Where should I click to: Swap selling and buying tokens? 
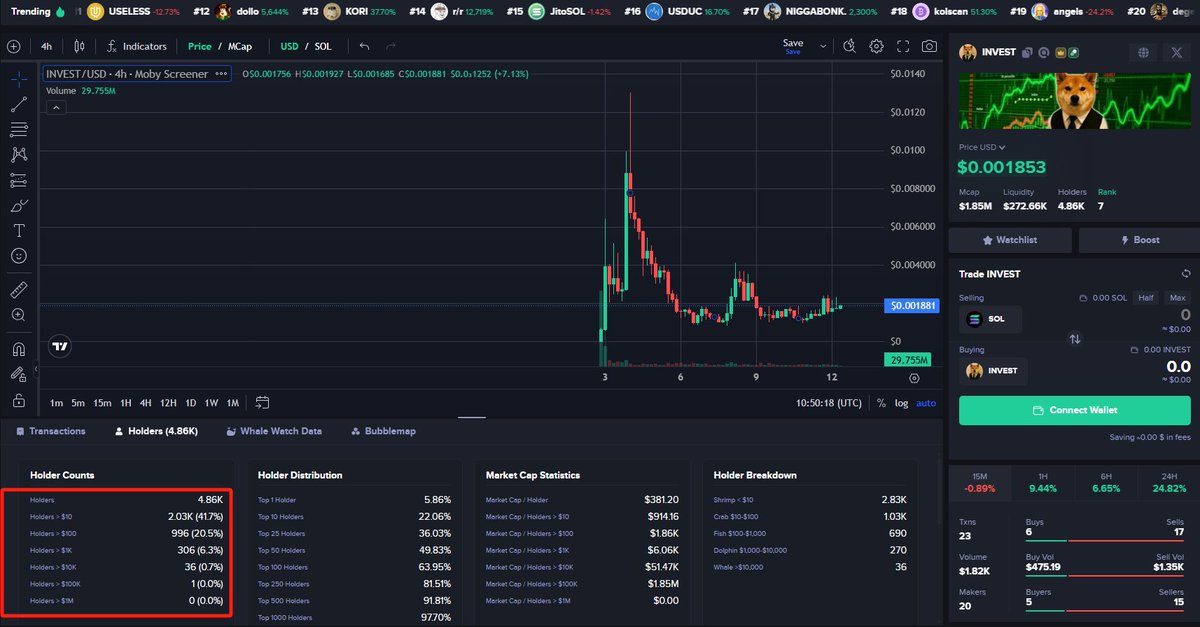pyautogui.click(x=1075, y=339)
